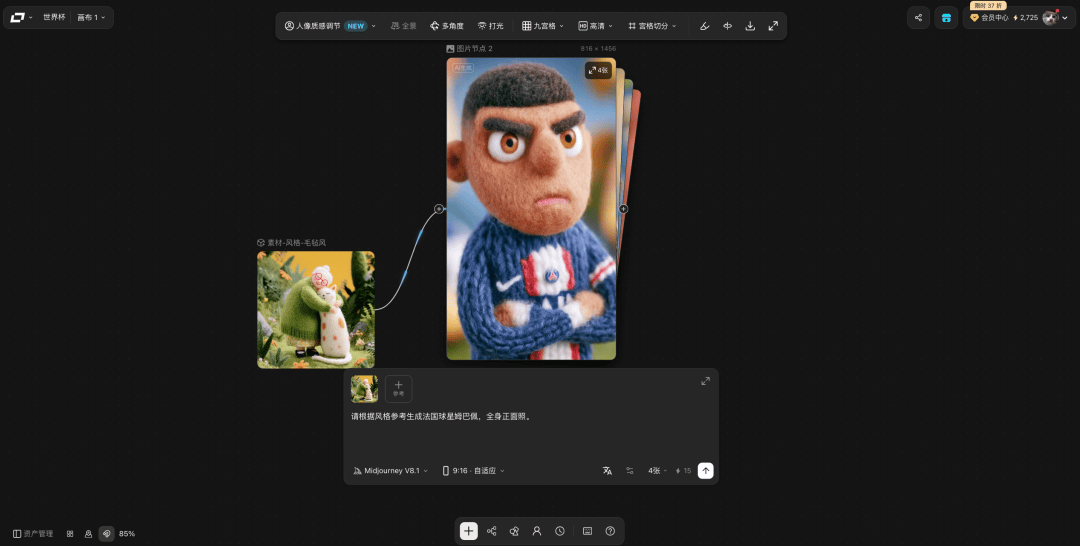The height and width of the screenshot is (546, 1080).
Task: Click the 2,725 credits balance
Action: [x=1026, y=18]
